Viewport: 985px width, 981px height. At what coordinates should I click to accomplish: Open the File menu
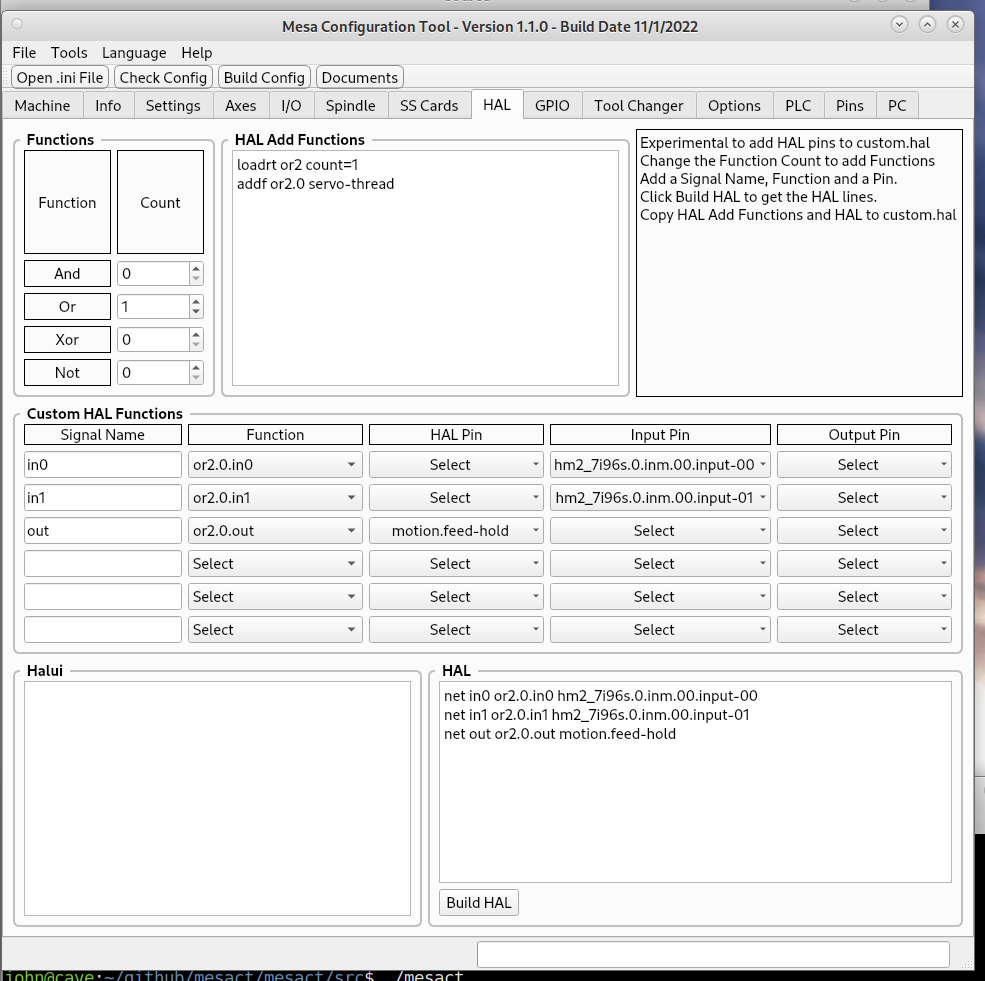[x=24, y=53]
